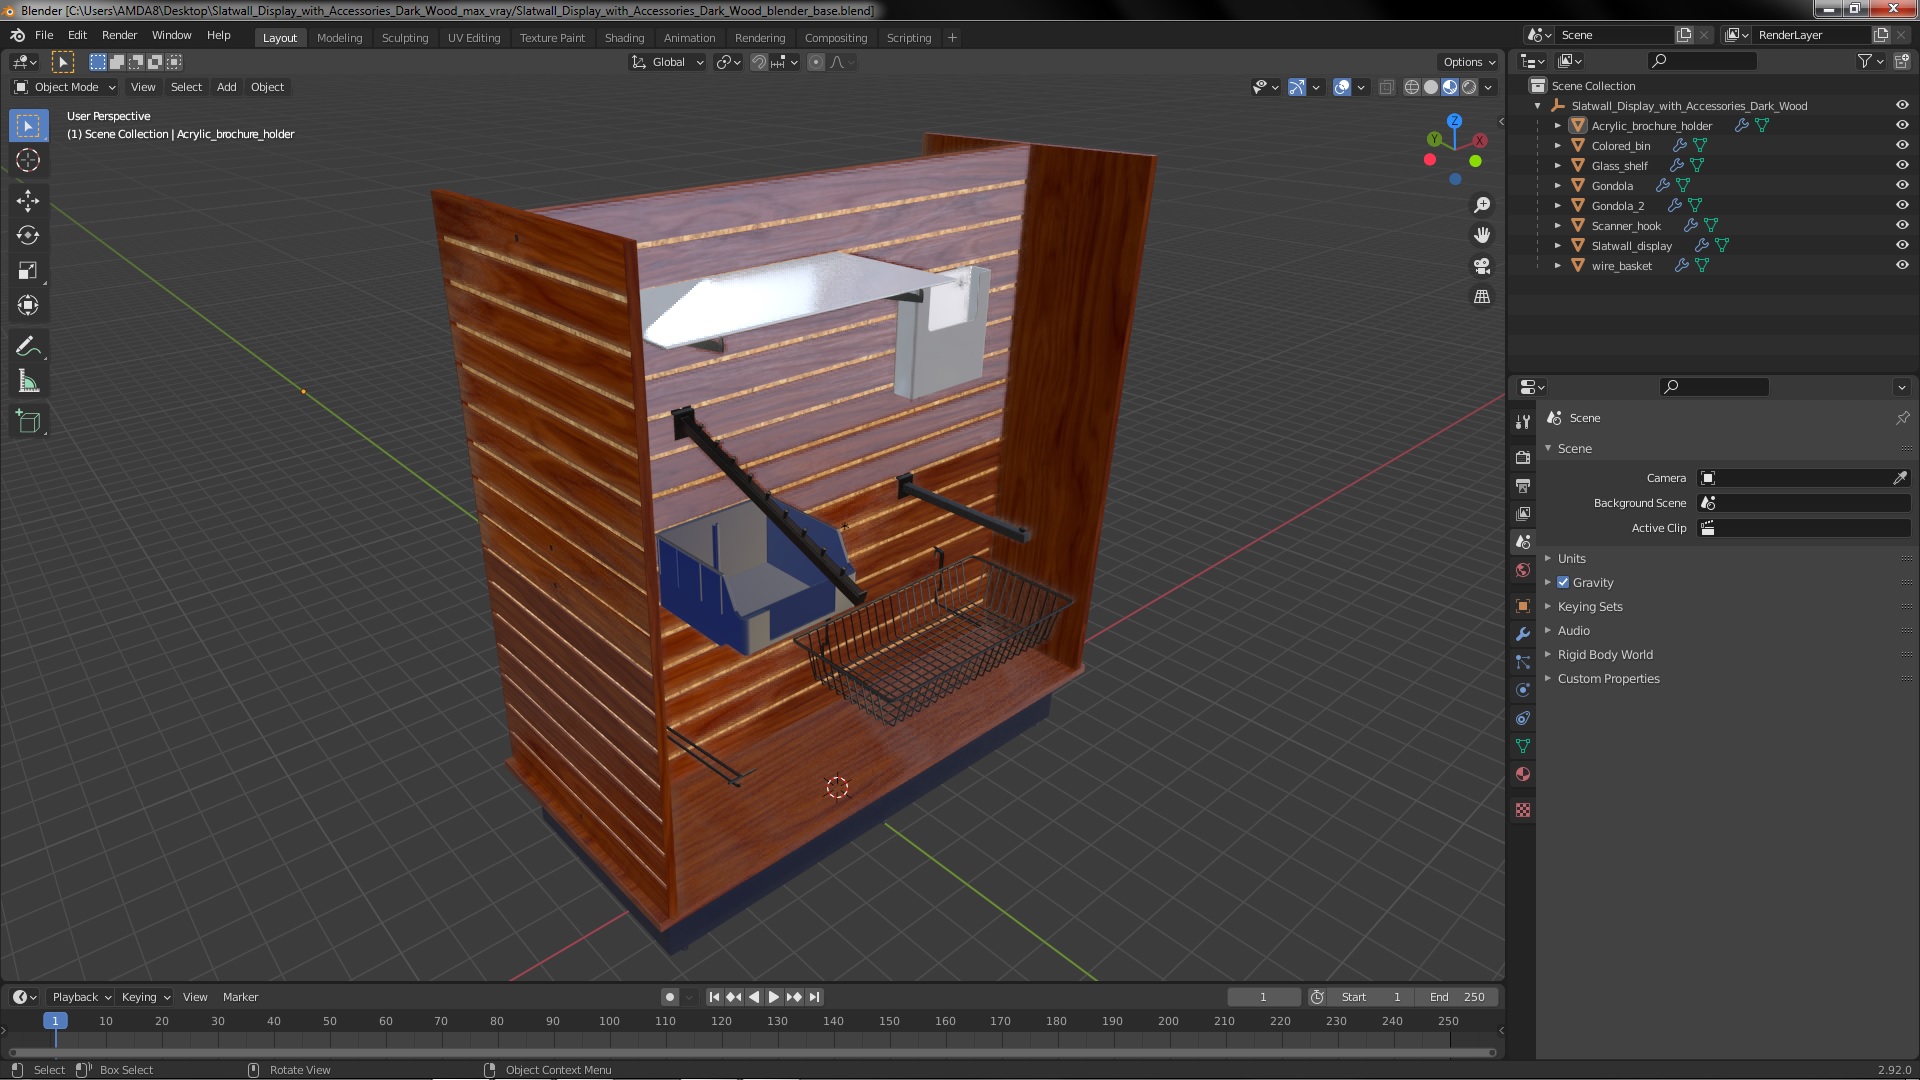Open Physics properties tab
The height and width of the screenshot is (1080, 1920).
[1523, 690]
